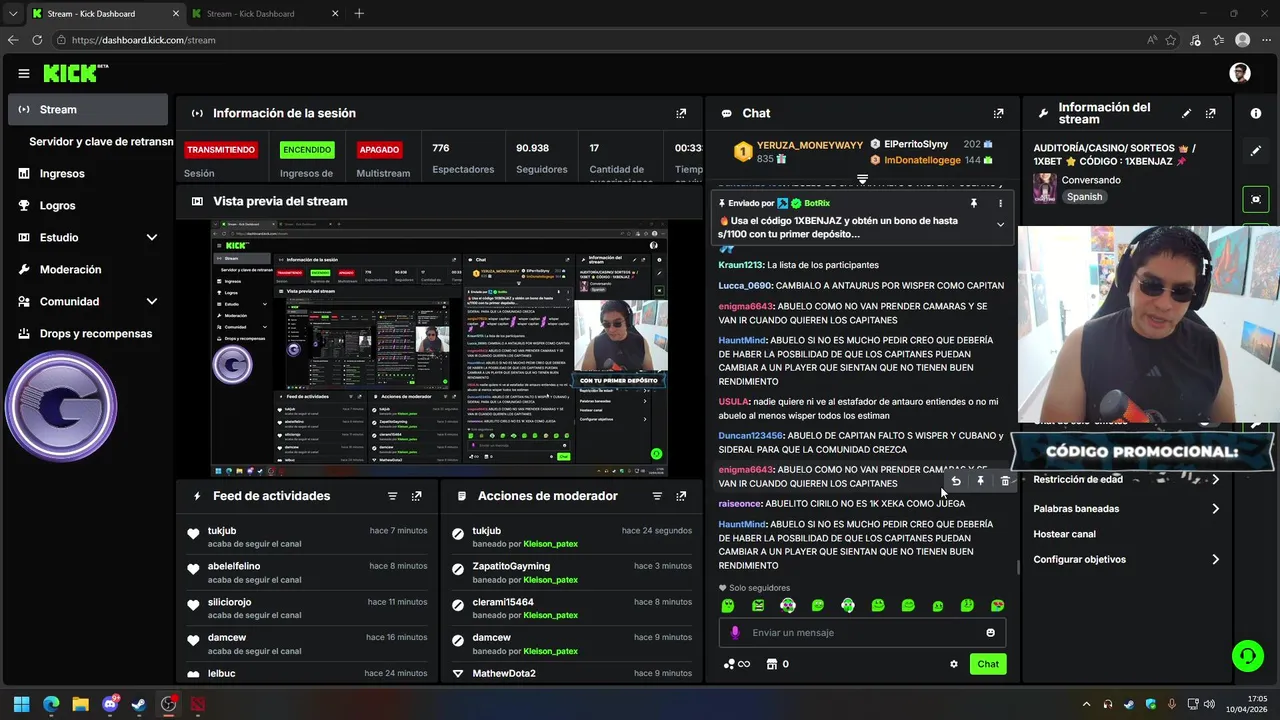Pop out the Chat panel
This screenshot has width=1280, height=720.
point(998,114)
